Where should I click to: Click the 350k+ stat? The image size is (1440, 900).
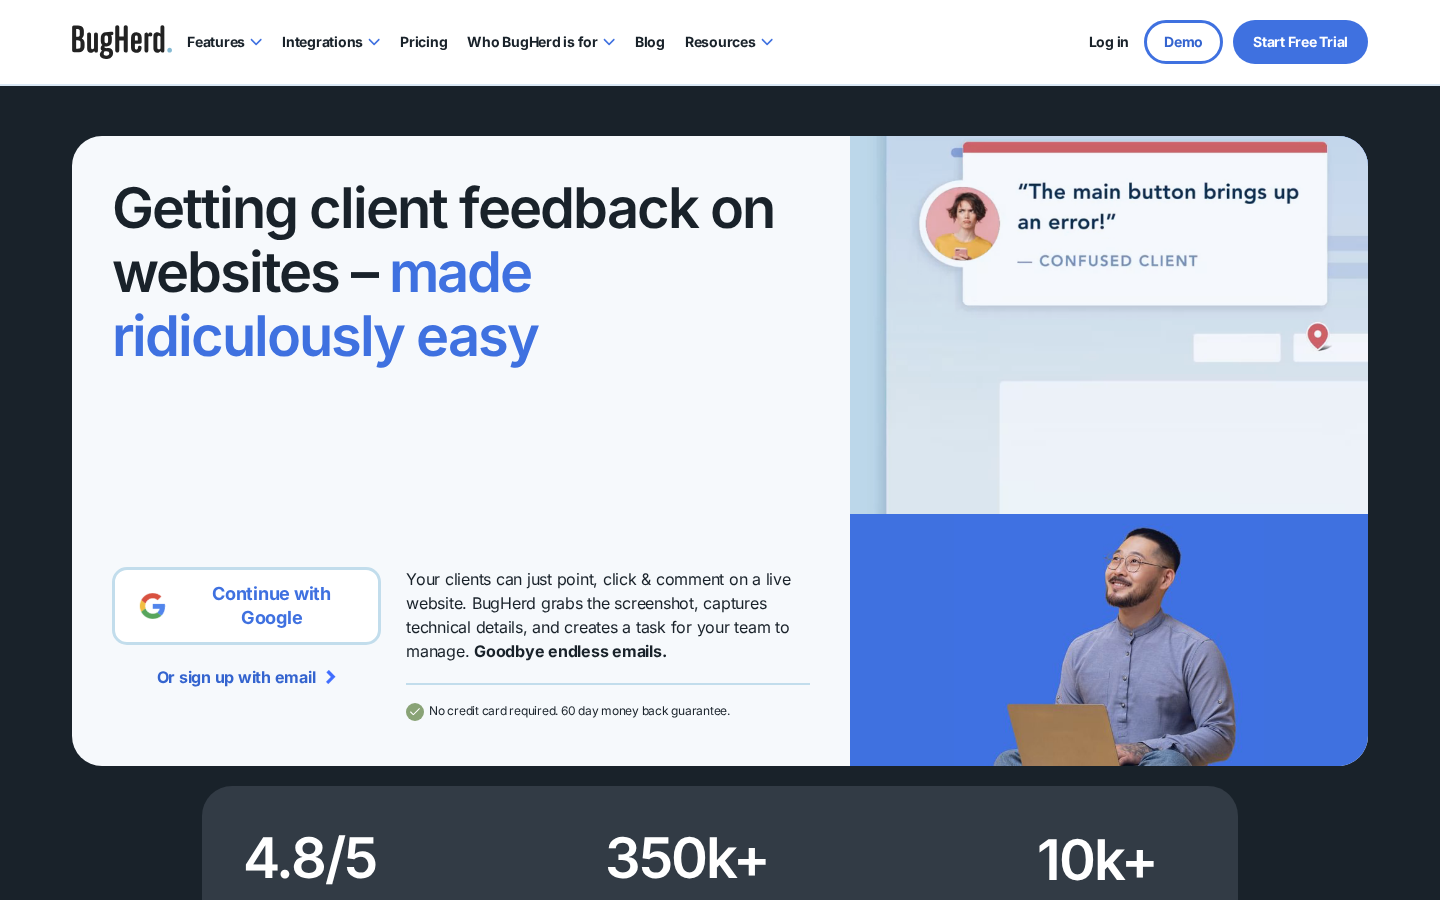point(687,858)
